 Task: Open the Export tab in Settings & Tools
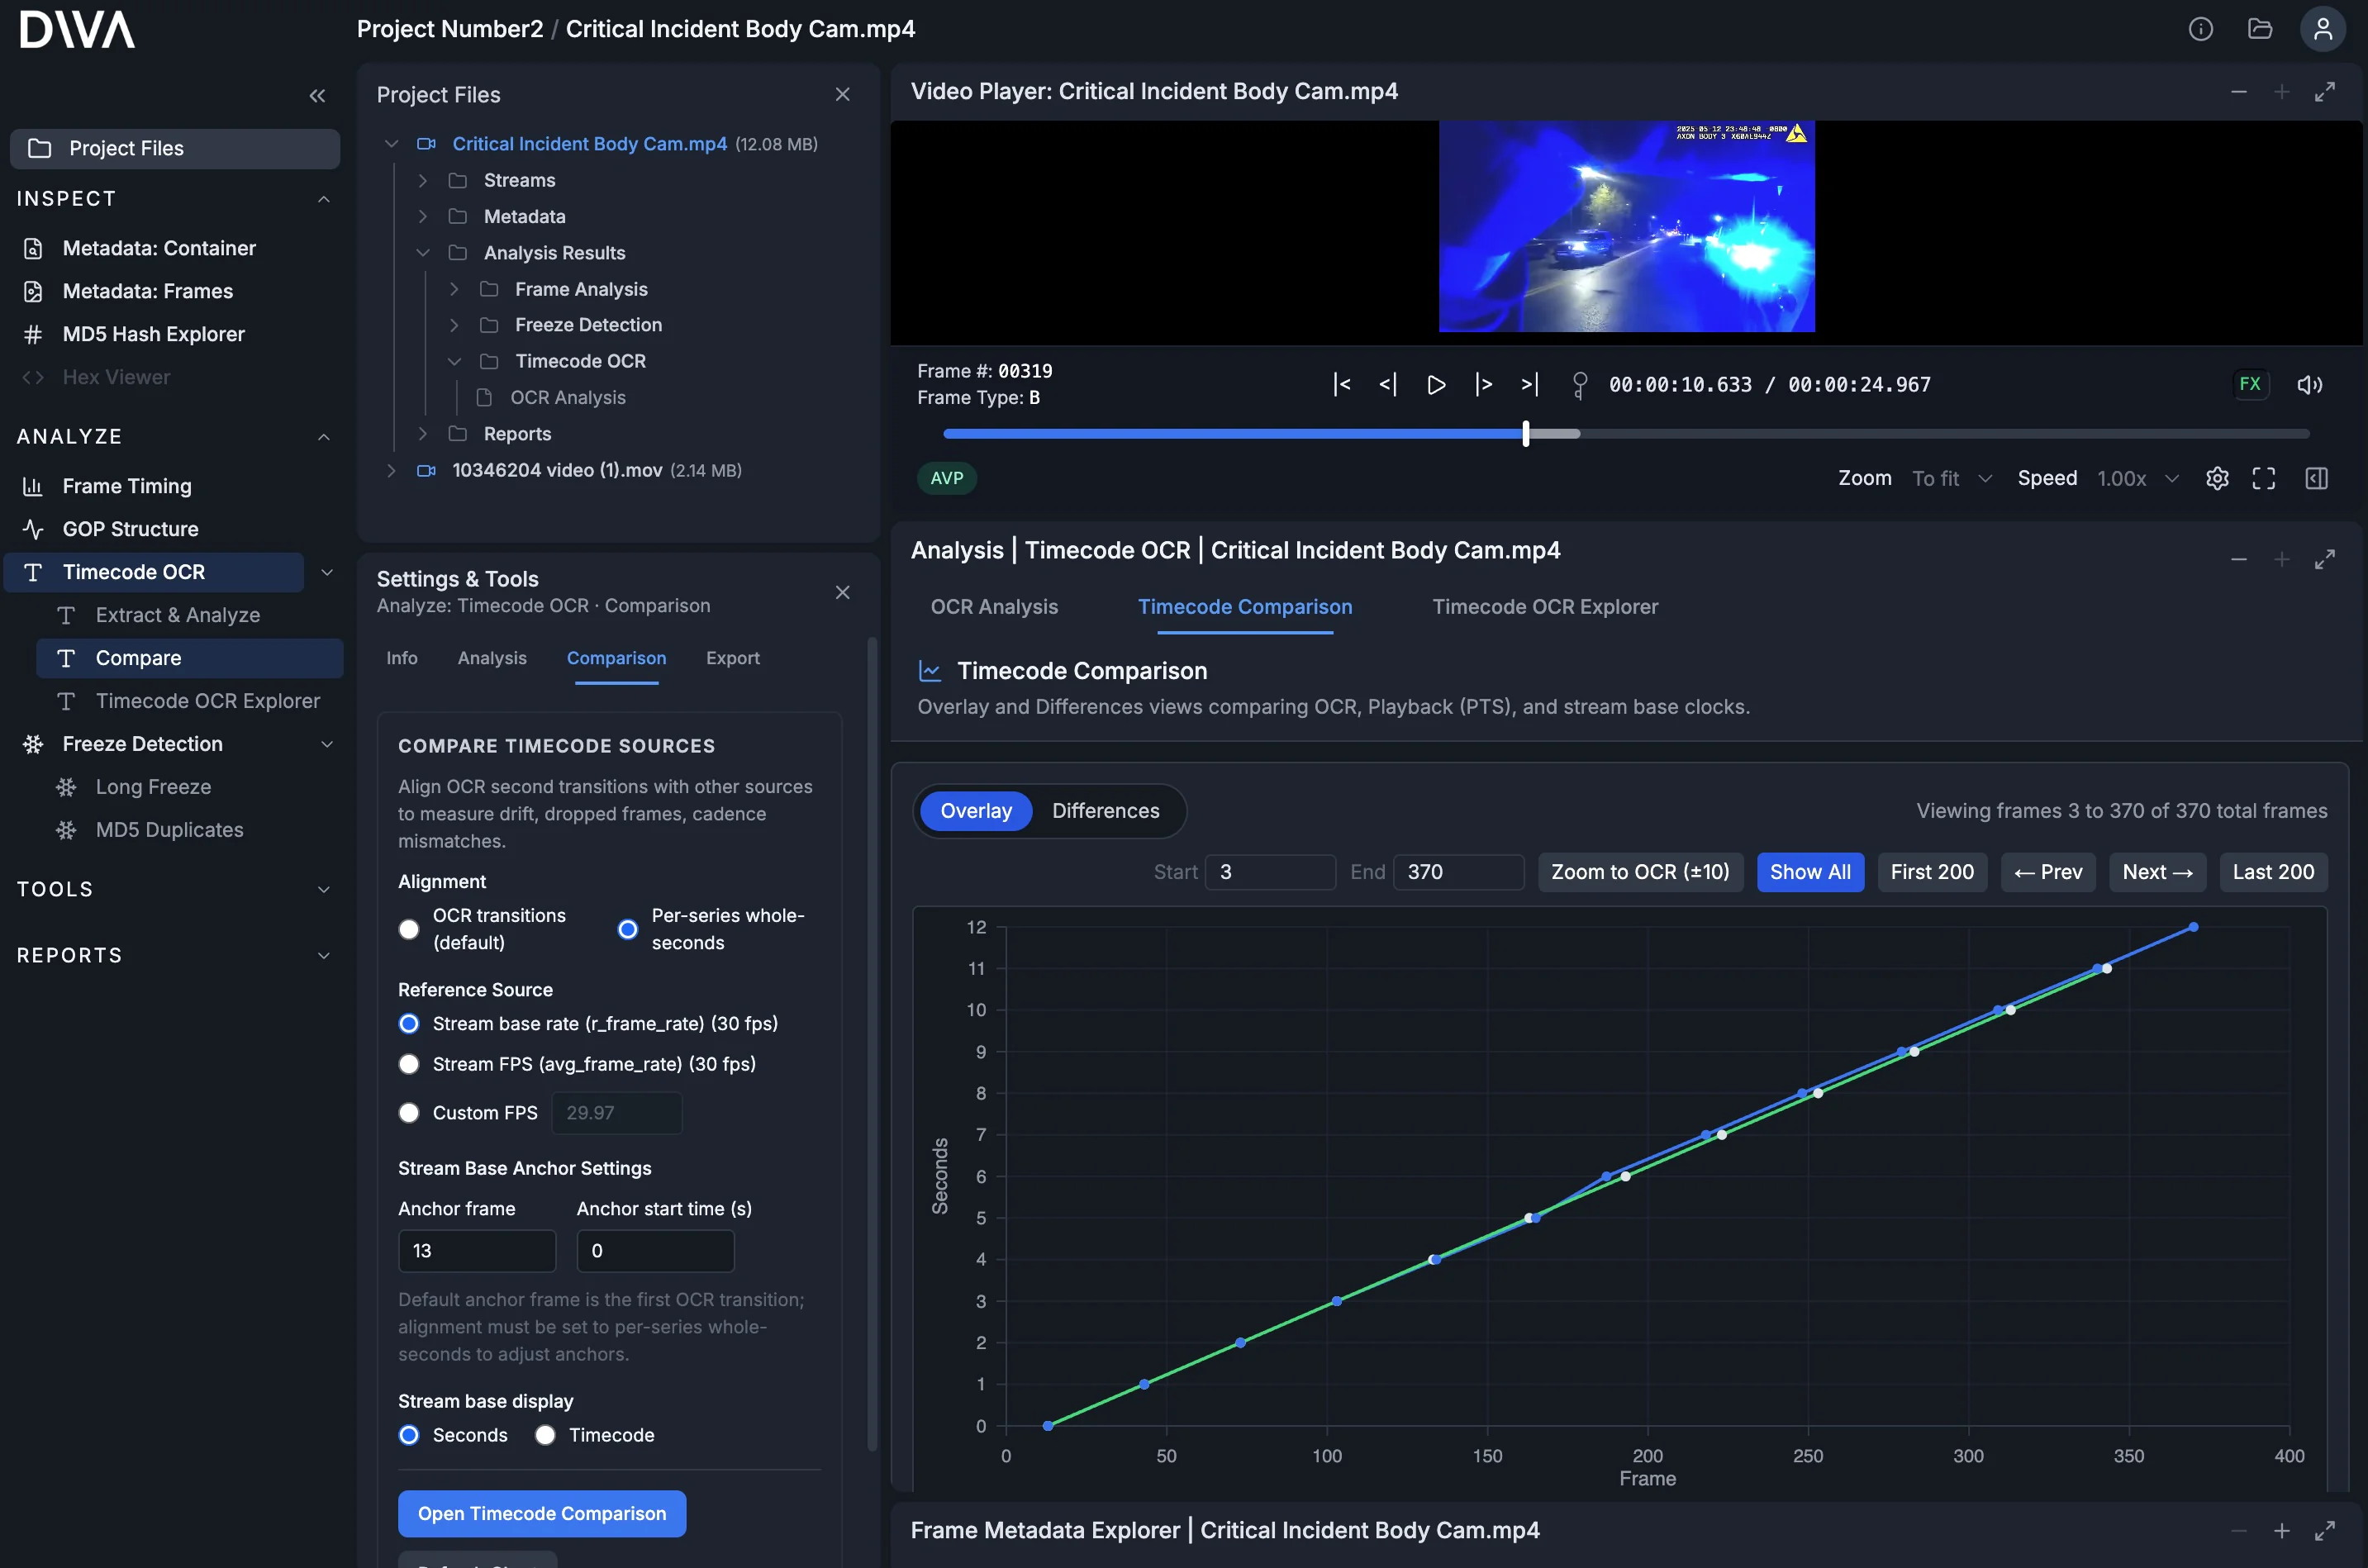tap(733, 659)
